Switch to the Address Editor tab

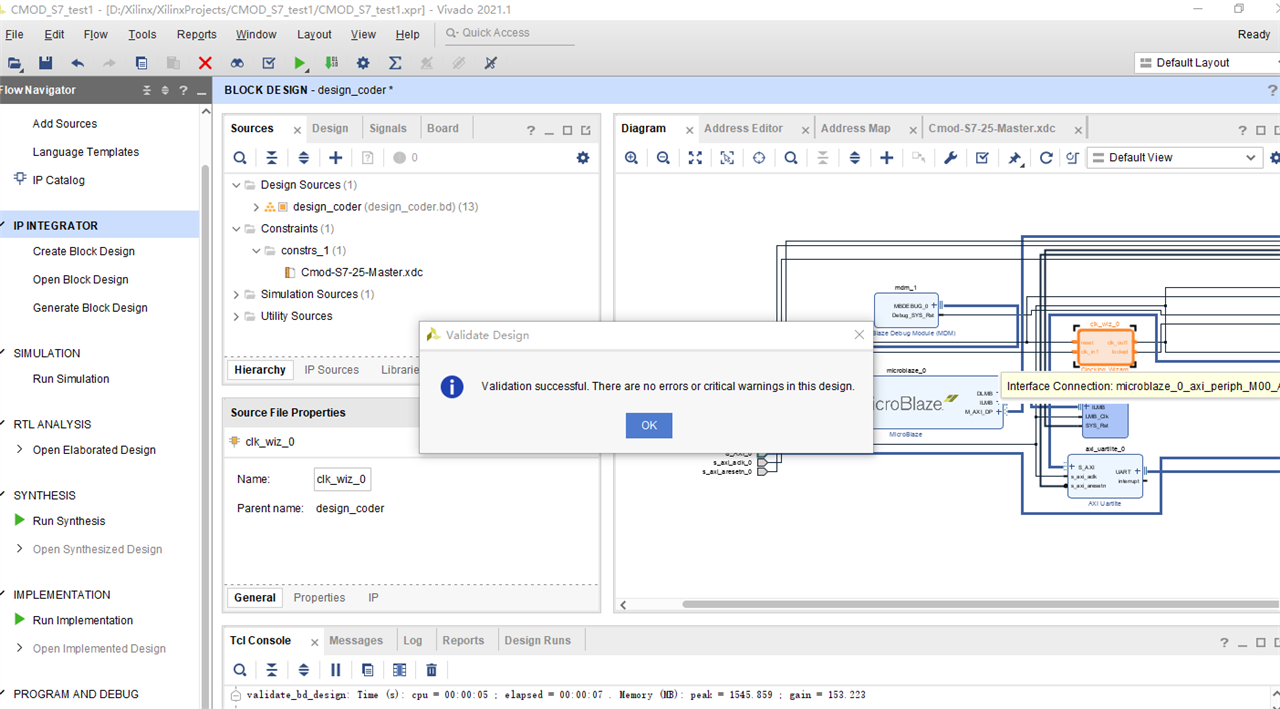743,128
